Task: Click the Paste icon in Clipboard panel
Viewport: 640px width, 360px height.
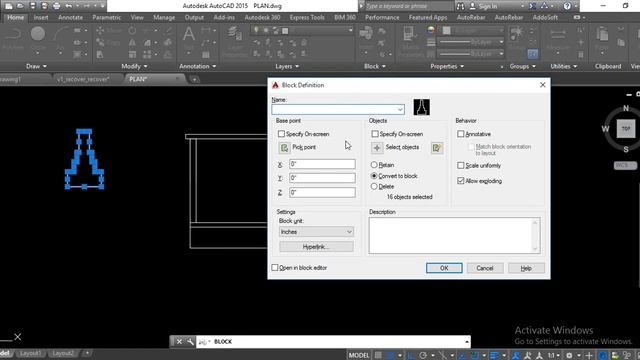Action: coord(602,34)
